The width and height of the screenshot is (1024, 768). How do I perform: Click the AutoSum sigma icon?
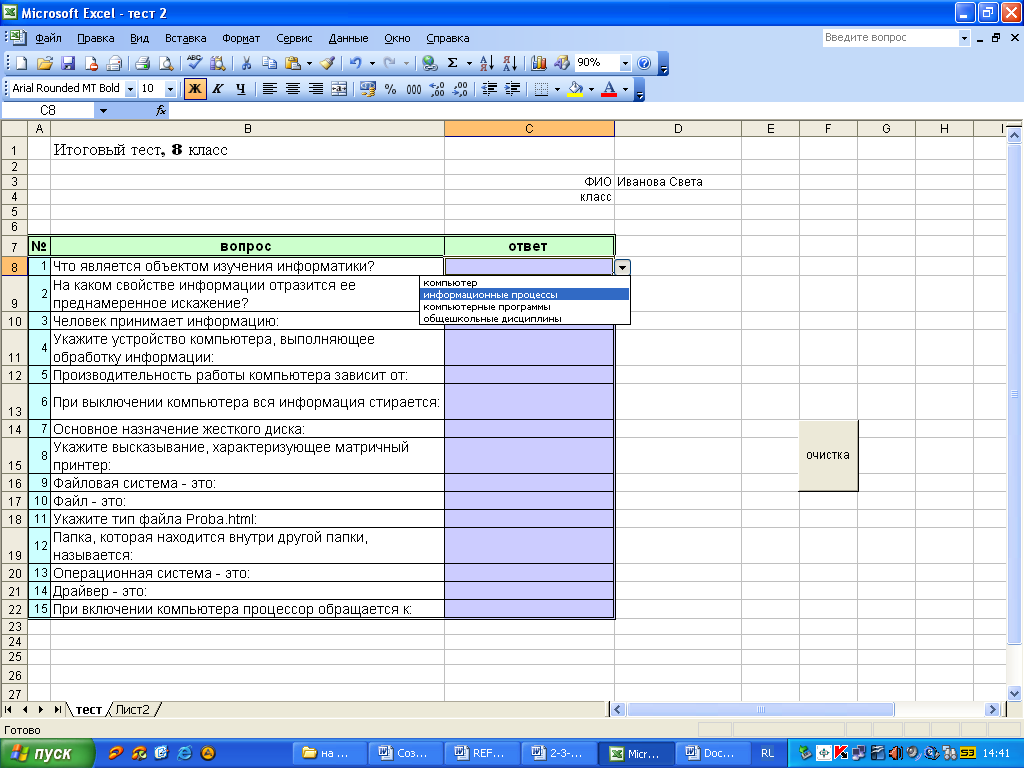point(452,63)
